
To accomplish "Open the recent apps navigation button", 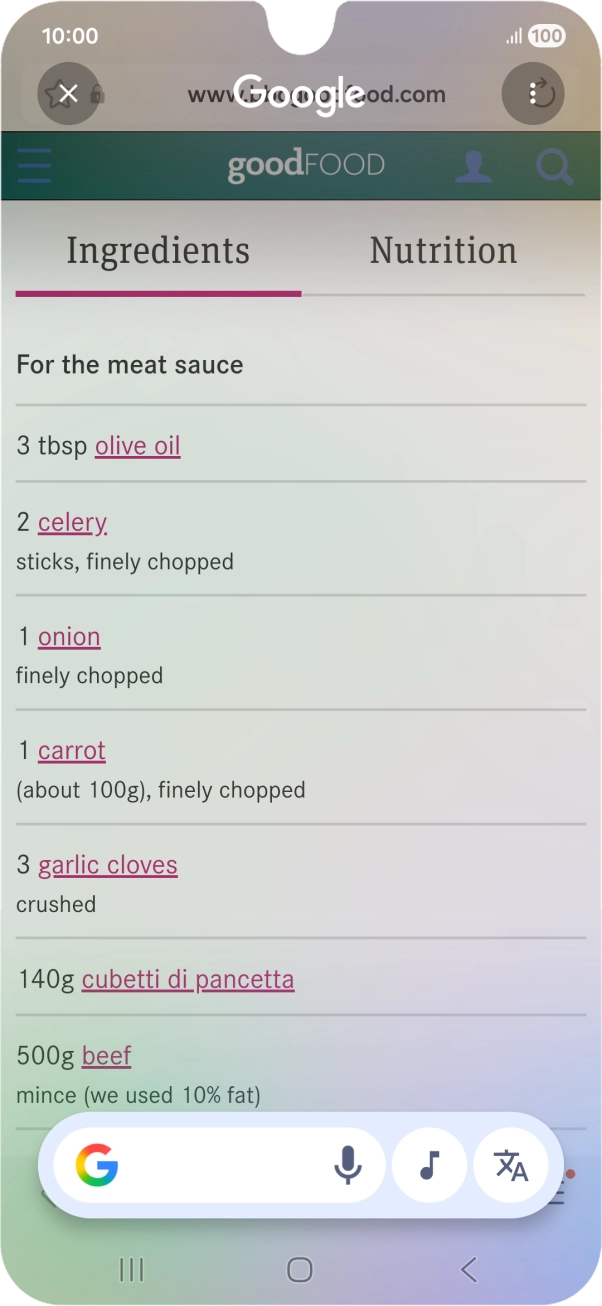I will (131, 1270).
